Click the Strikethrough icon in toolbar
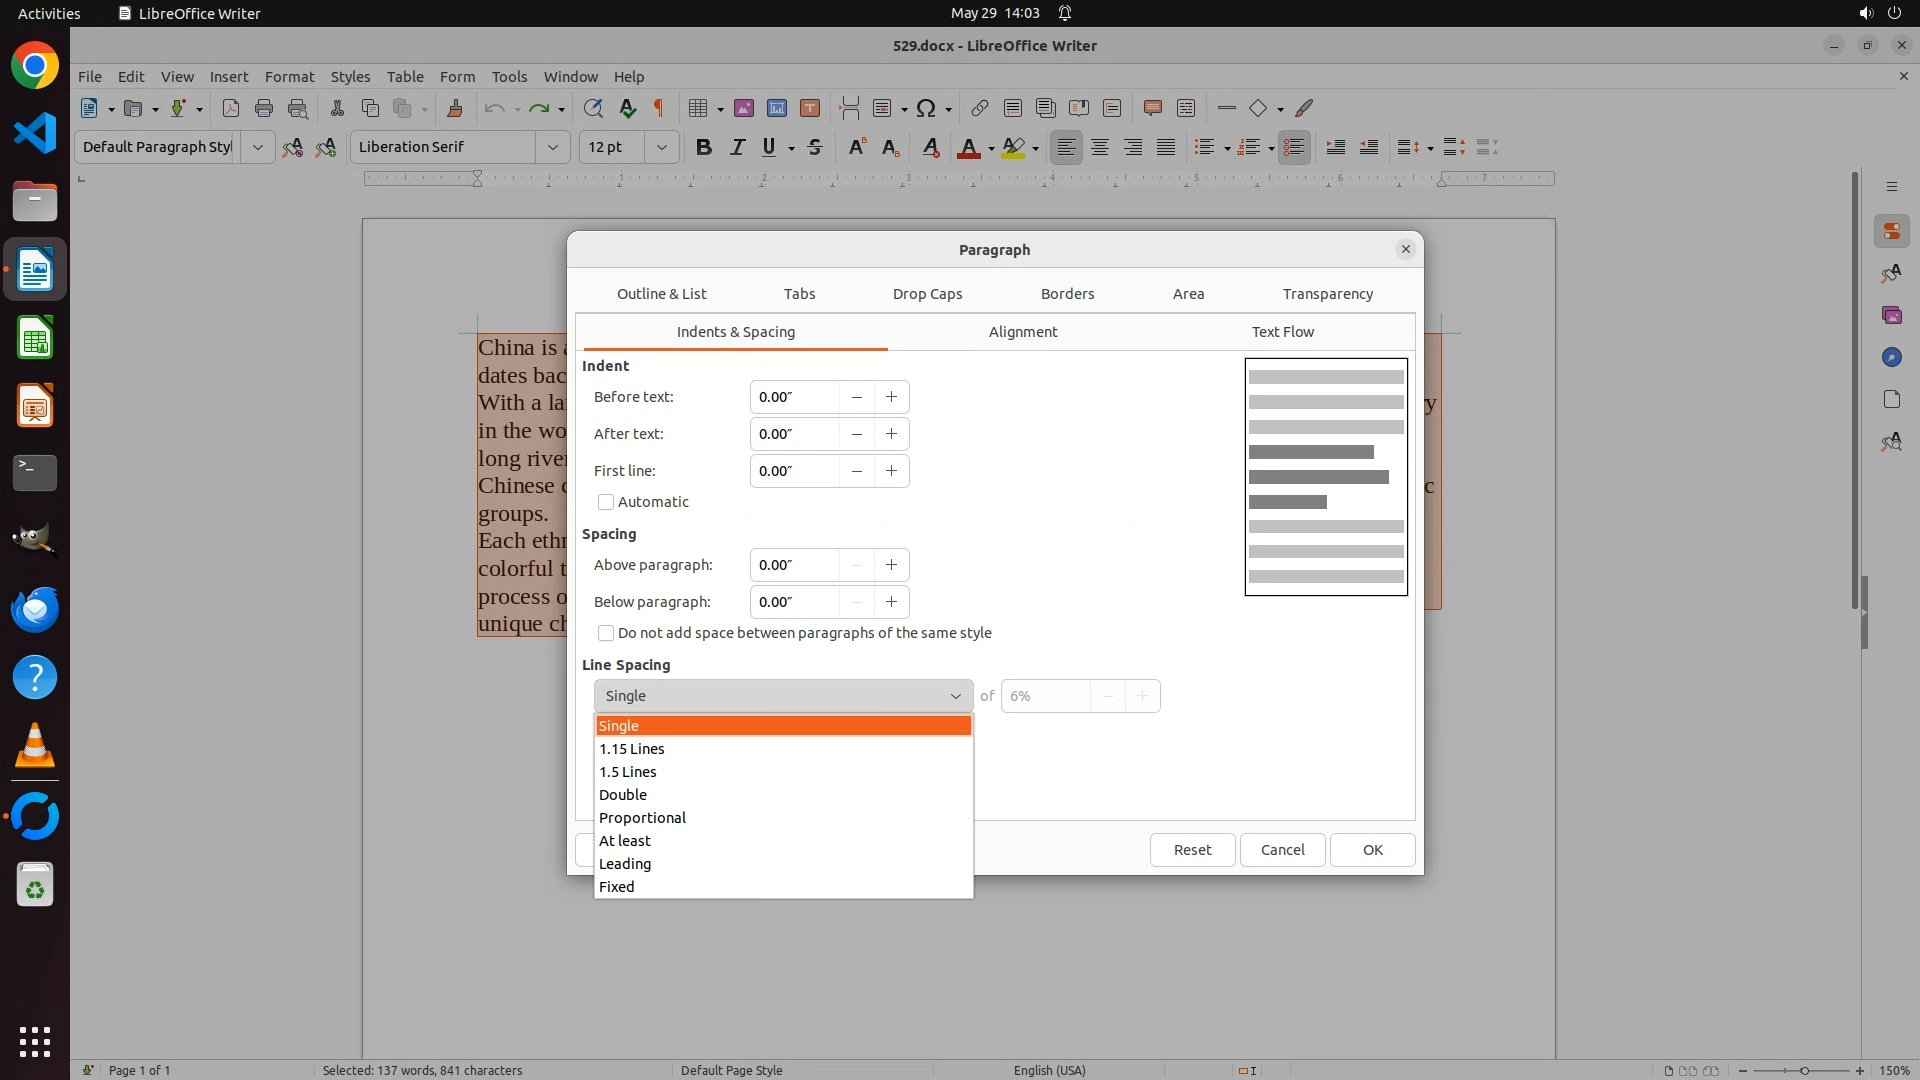1920x1080 pixels. [x=815, y=148]
